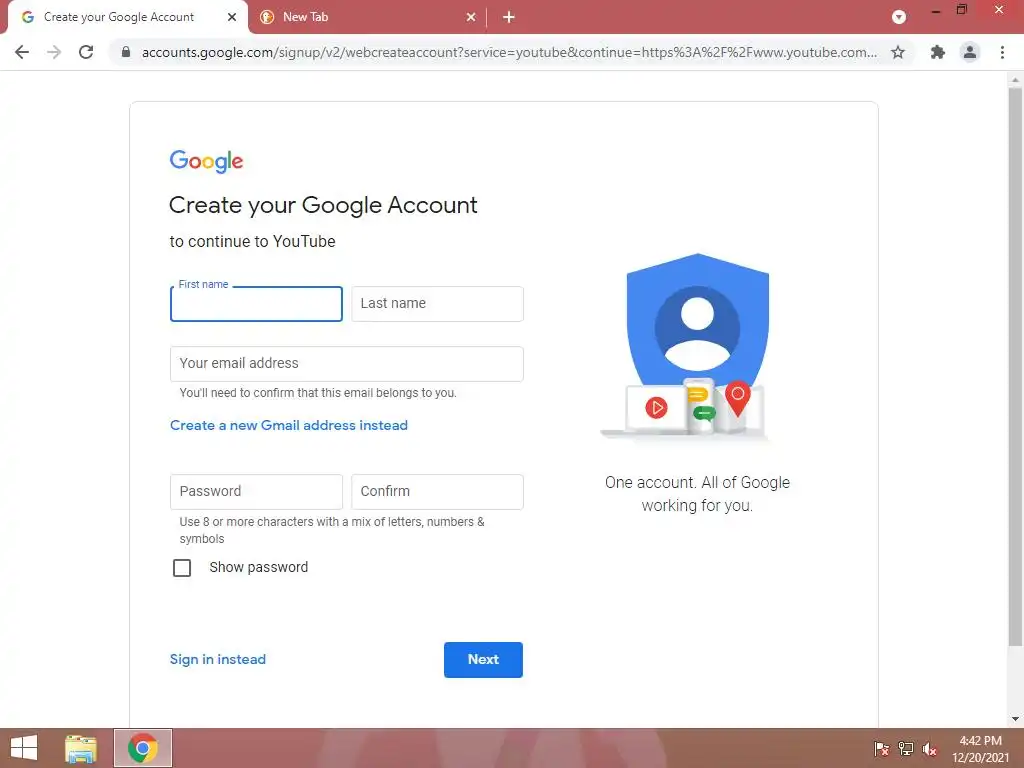Click the address bar URL
Viewport: 1024px width, 768px height.
[x=509, y=52]
